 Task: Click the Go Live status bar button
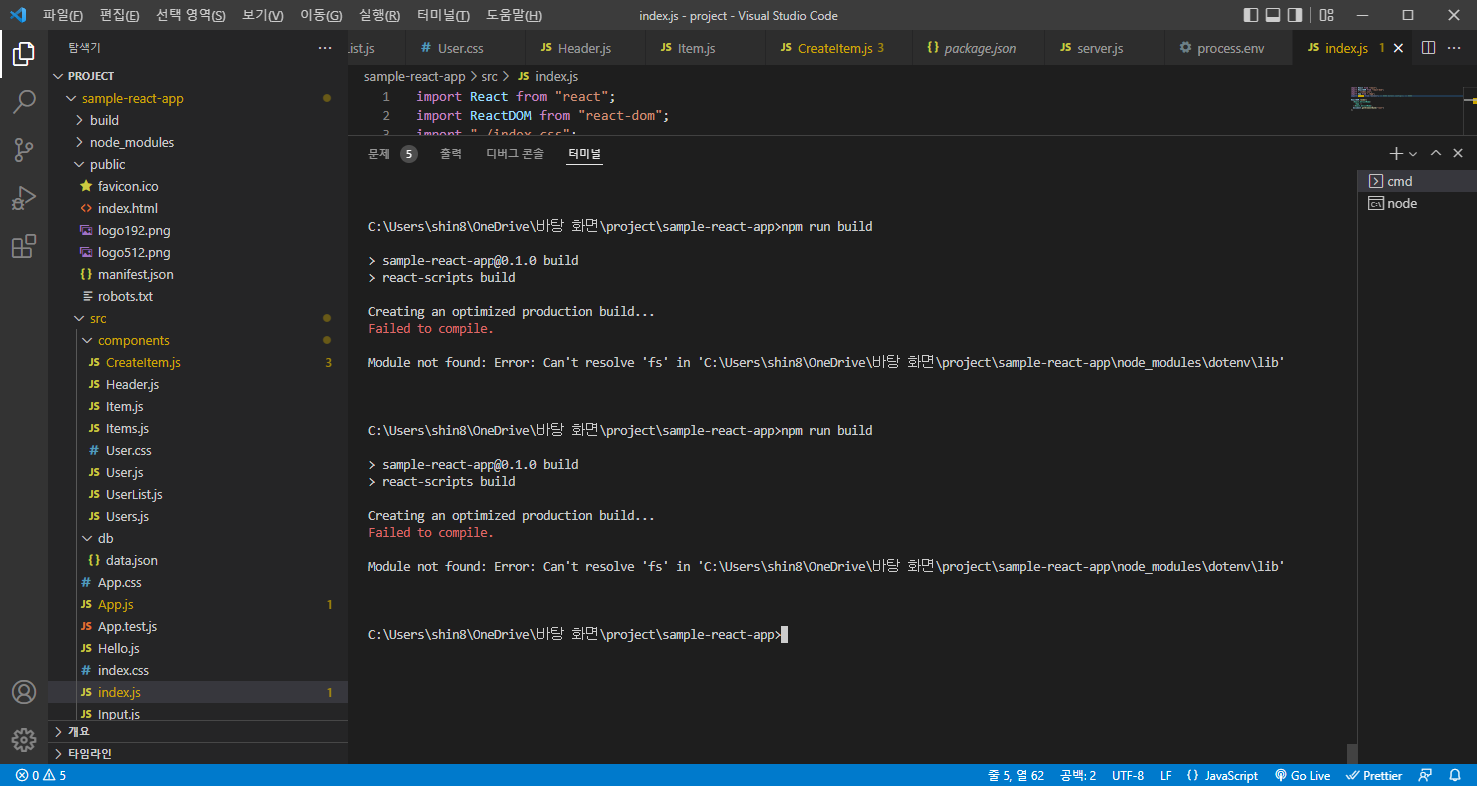coord(1302,775)
